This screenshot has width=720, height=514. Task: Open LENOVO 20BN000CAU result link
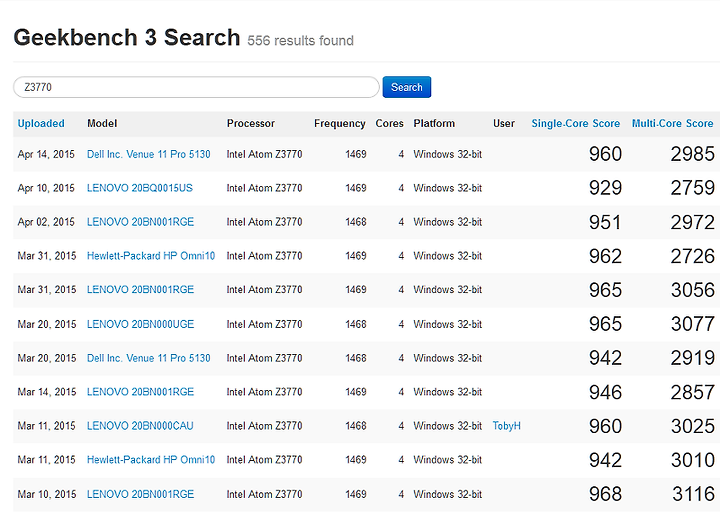pos(140,426)
